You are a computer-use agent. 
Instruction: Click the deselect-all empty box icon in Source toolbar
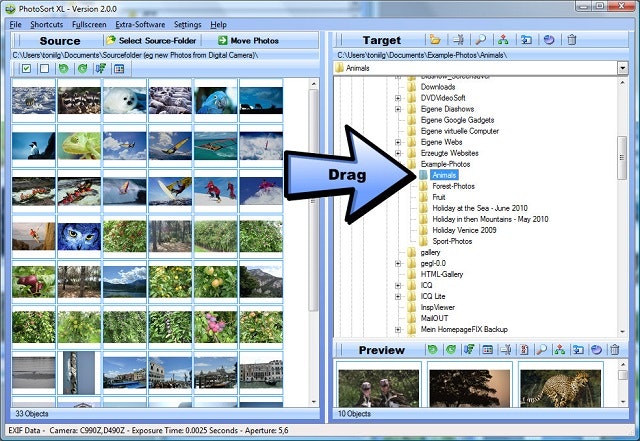[44, 69]
